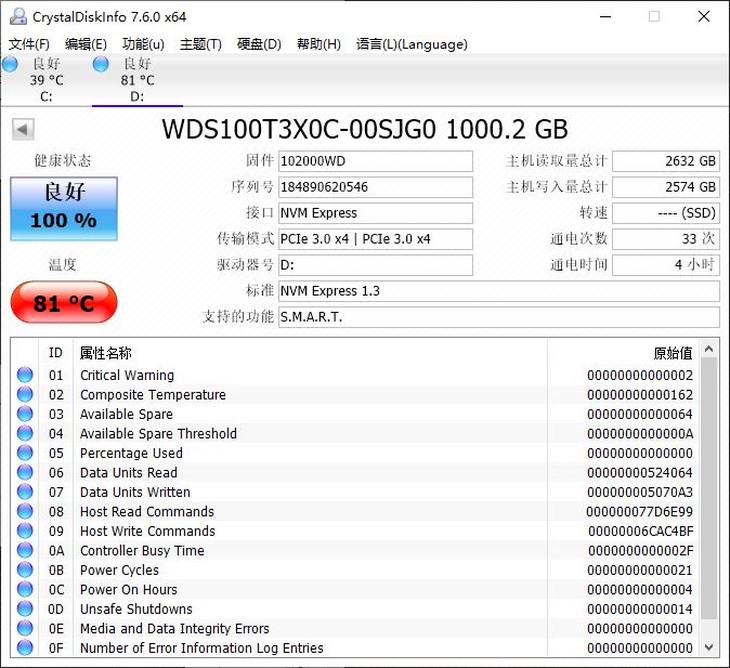Click status orb of Critical Warning row
The height and width of the screenshot is (668, 730).
[x=25, y=375]
